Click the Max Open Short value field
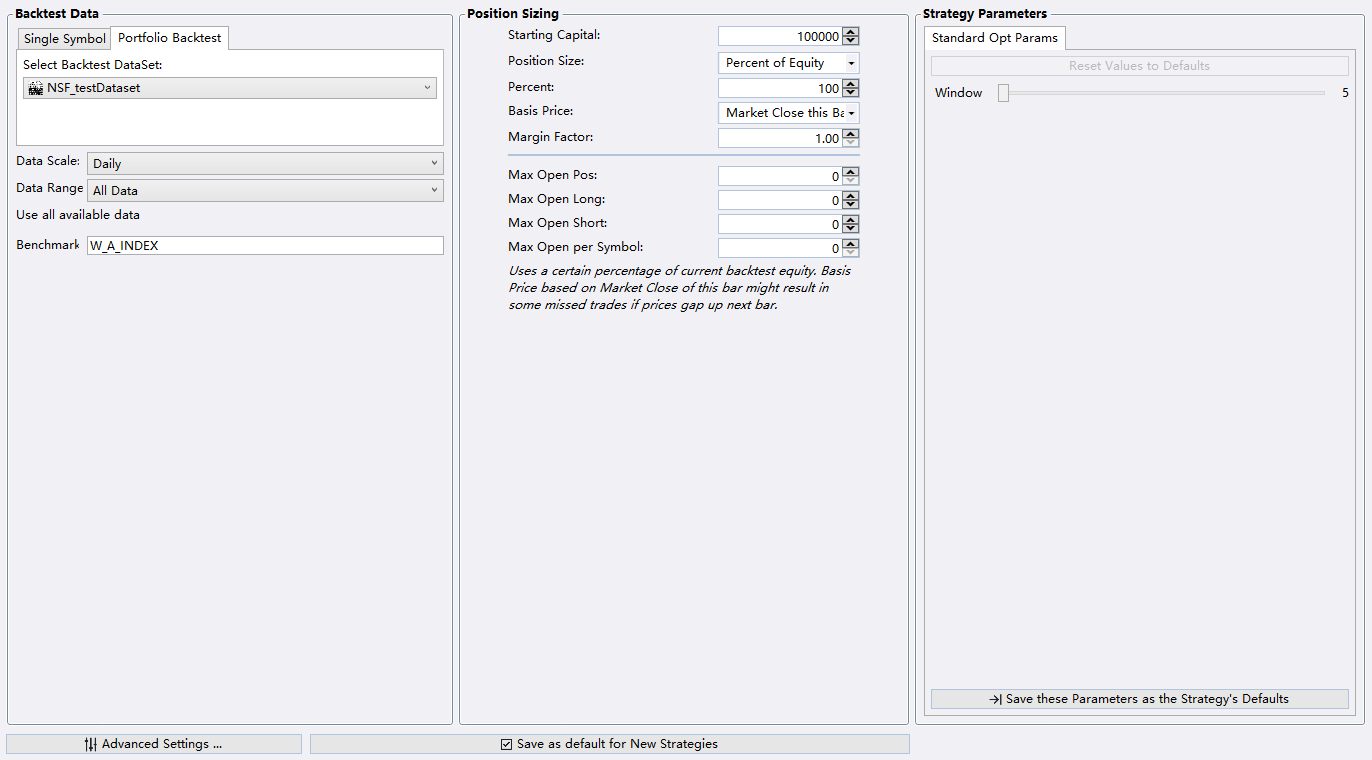Viewport: 1372px width, 760px height. 780,224
